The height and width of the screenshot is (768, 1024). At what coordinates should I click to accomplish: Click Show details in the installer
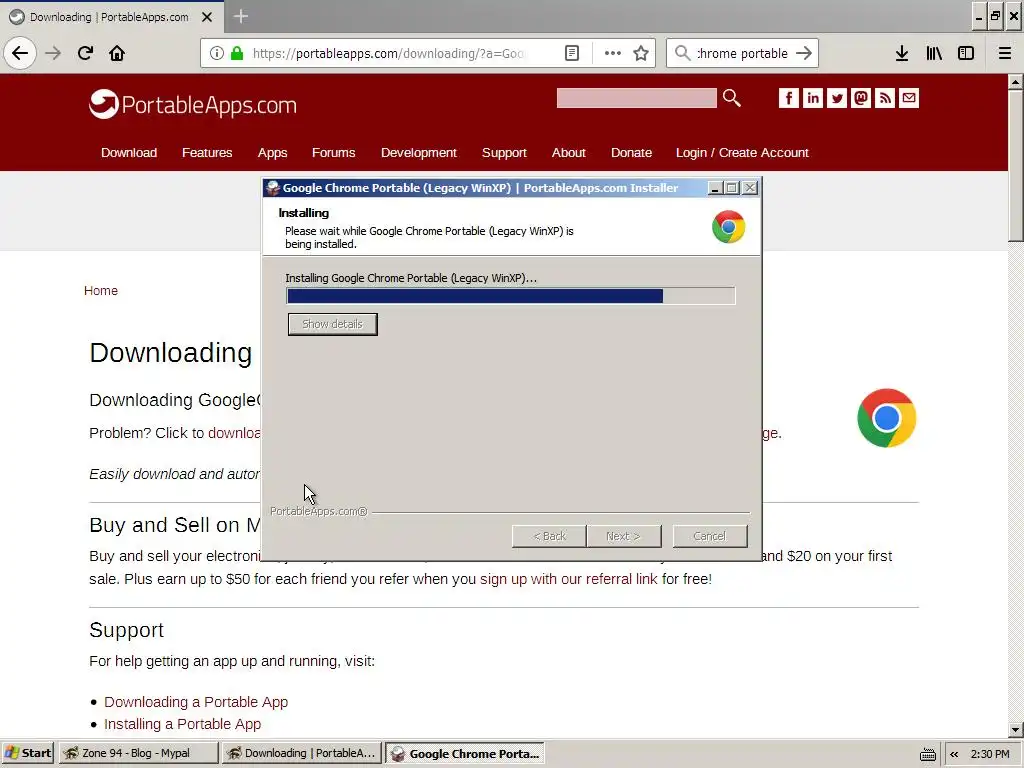click(x=332, y=324)
